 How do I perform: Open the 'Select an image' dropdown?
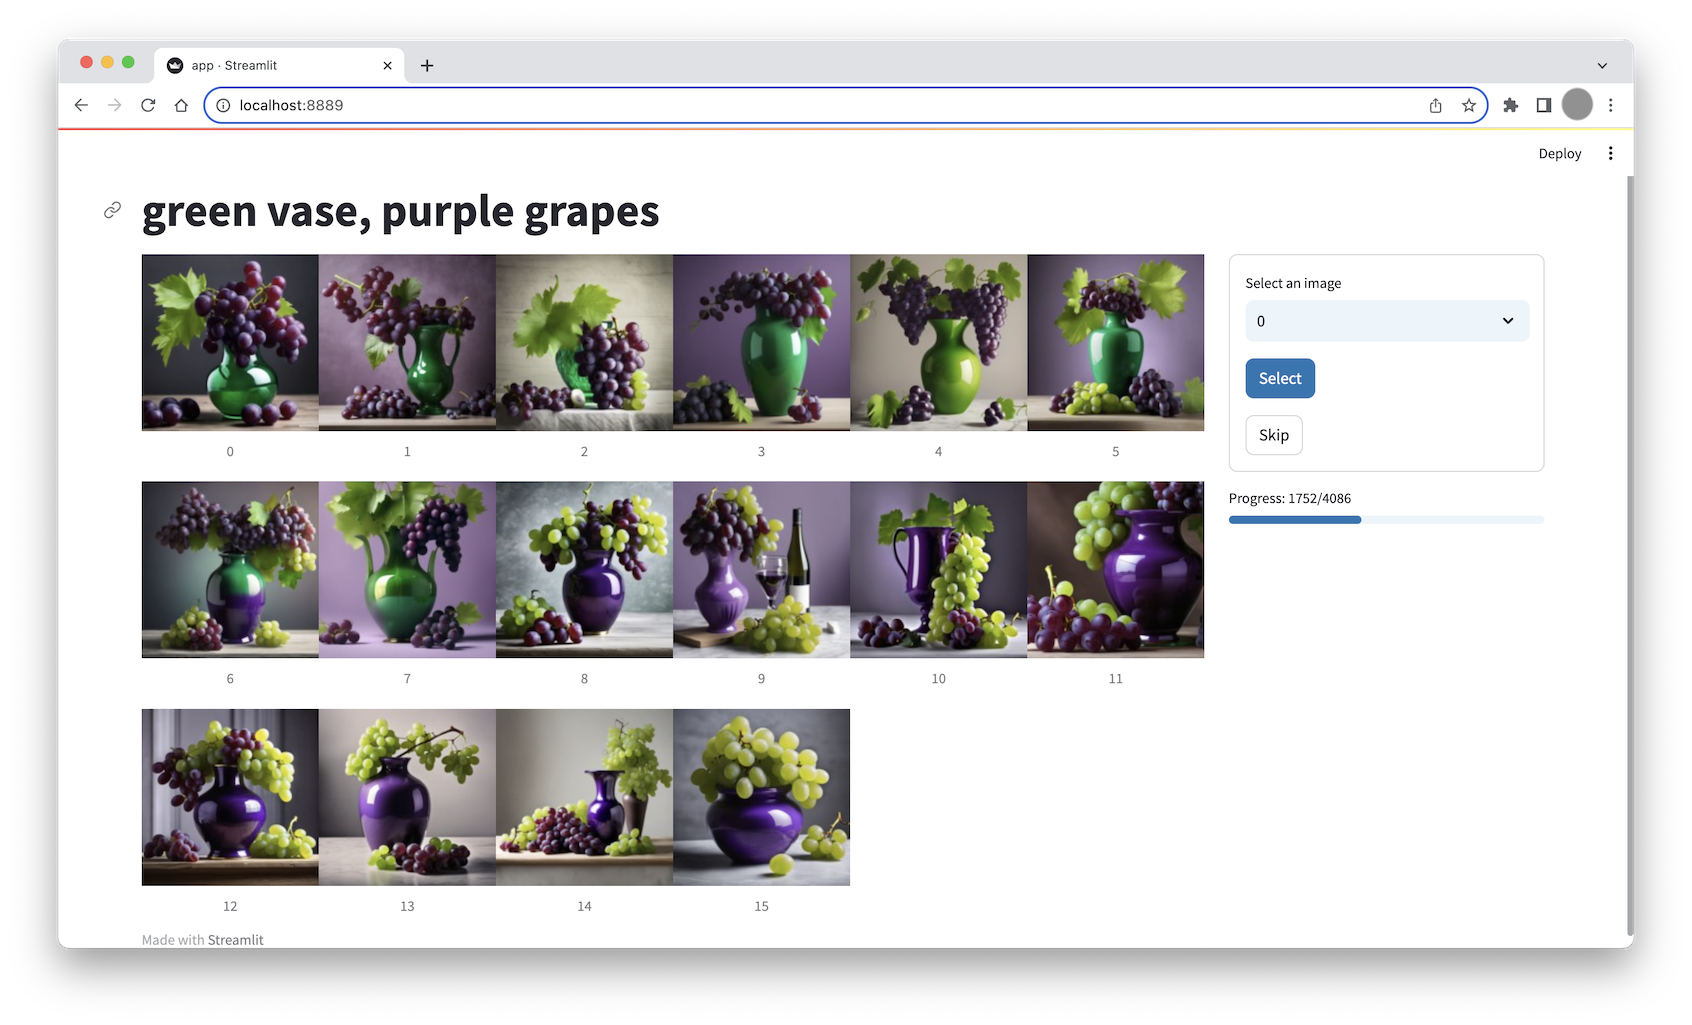(x=1386, y=321)
